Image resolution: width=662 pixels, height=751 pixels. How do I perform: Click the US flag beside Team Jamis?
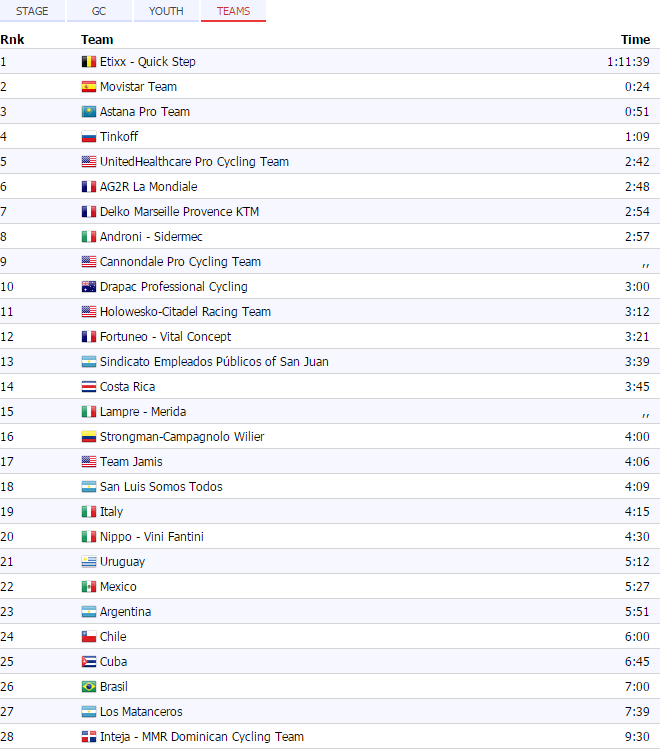pyautogui.click(x=89, y=462)
